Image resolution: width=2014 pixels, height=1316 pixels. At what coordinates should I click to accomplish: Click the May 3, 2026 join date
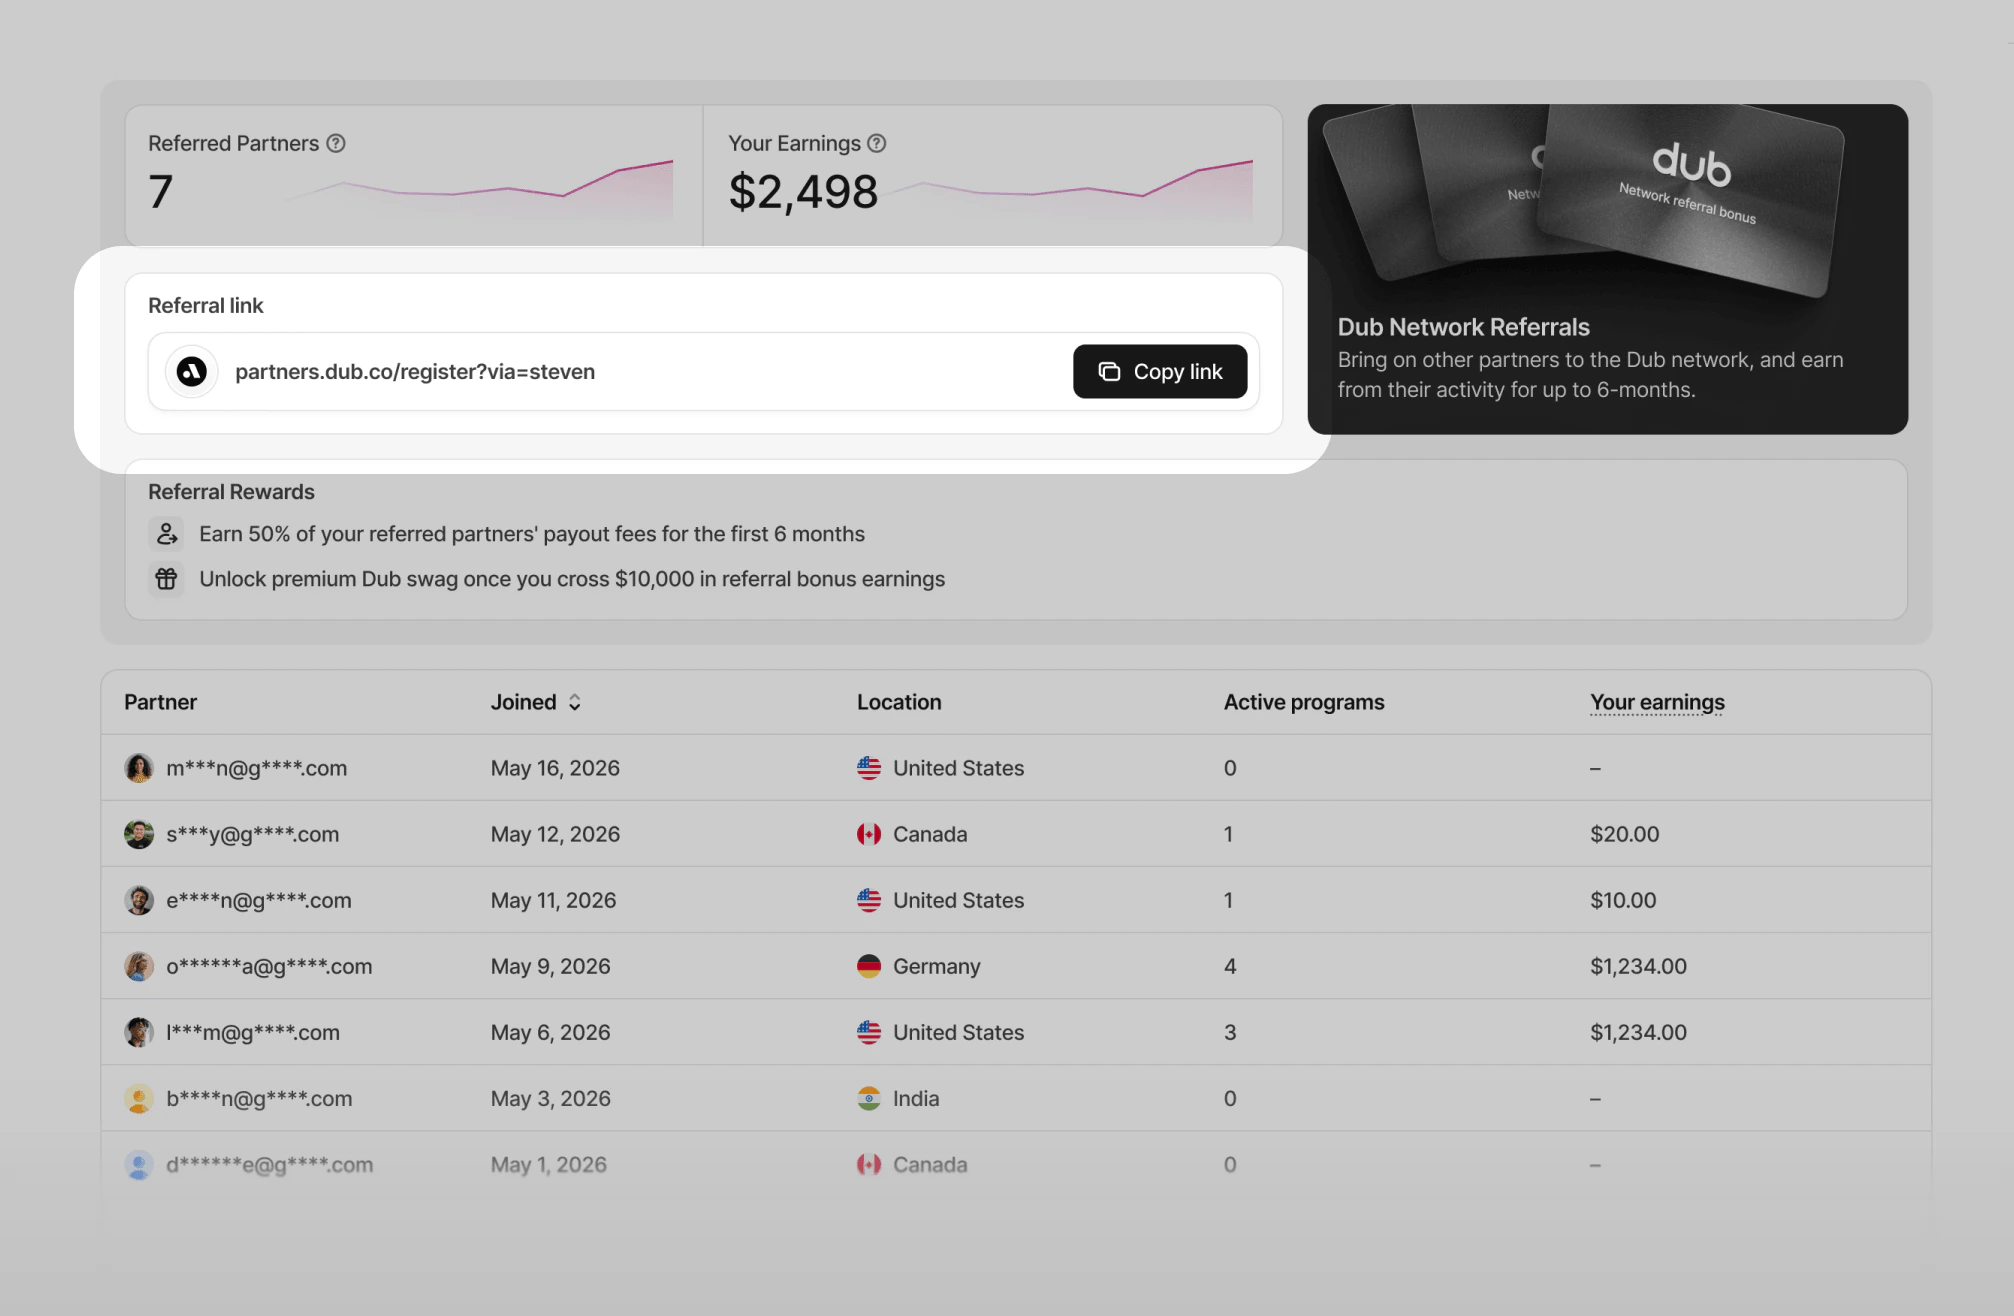pos(550,1098)
